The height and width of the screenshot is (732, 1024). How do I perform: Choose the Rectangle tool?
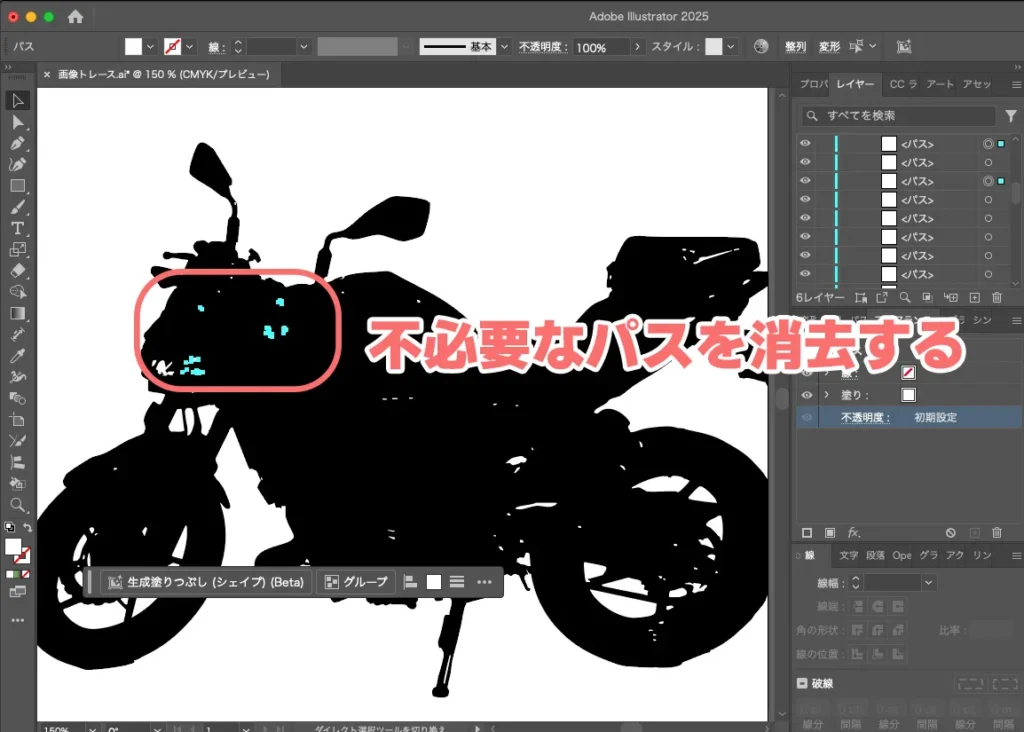pos(17,186)
